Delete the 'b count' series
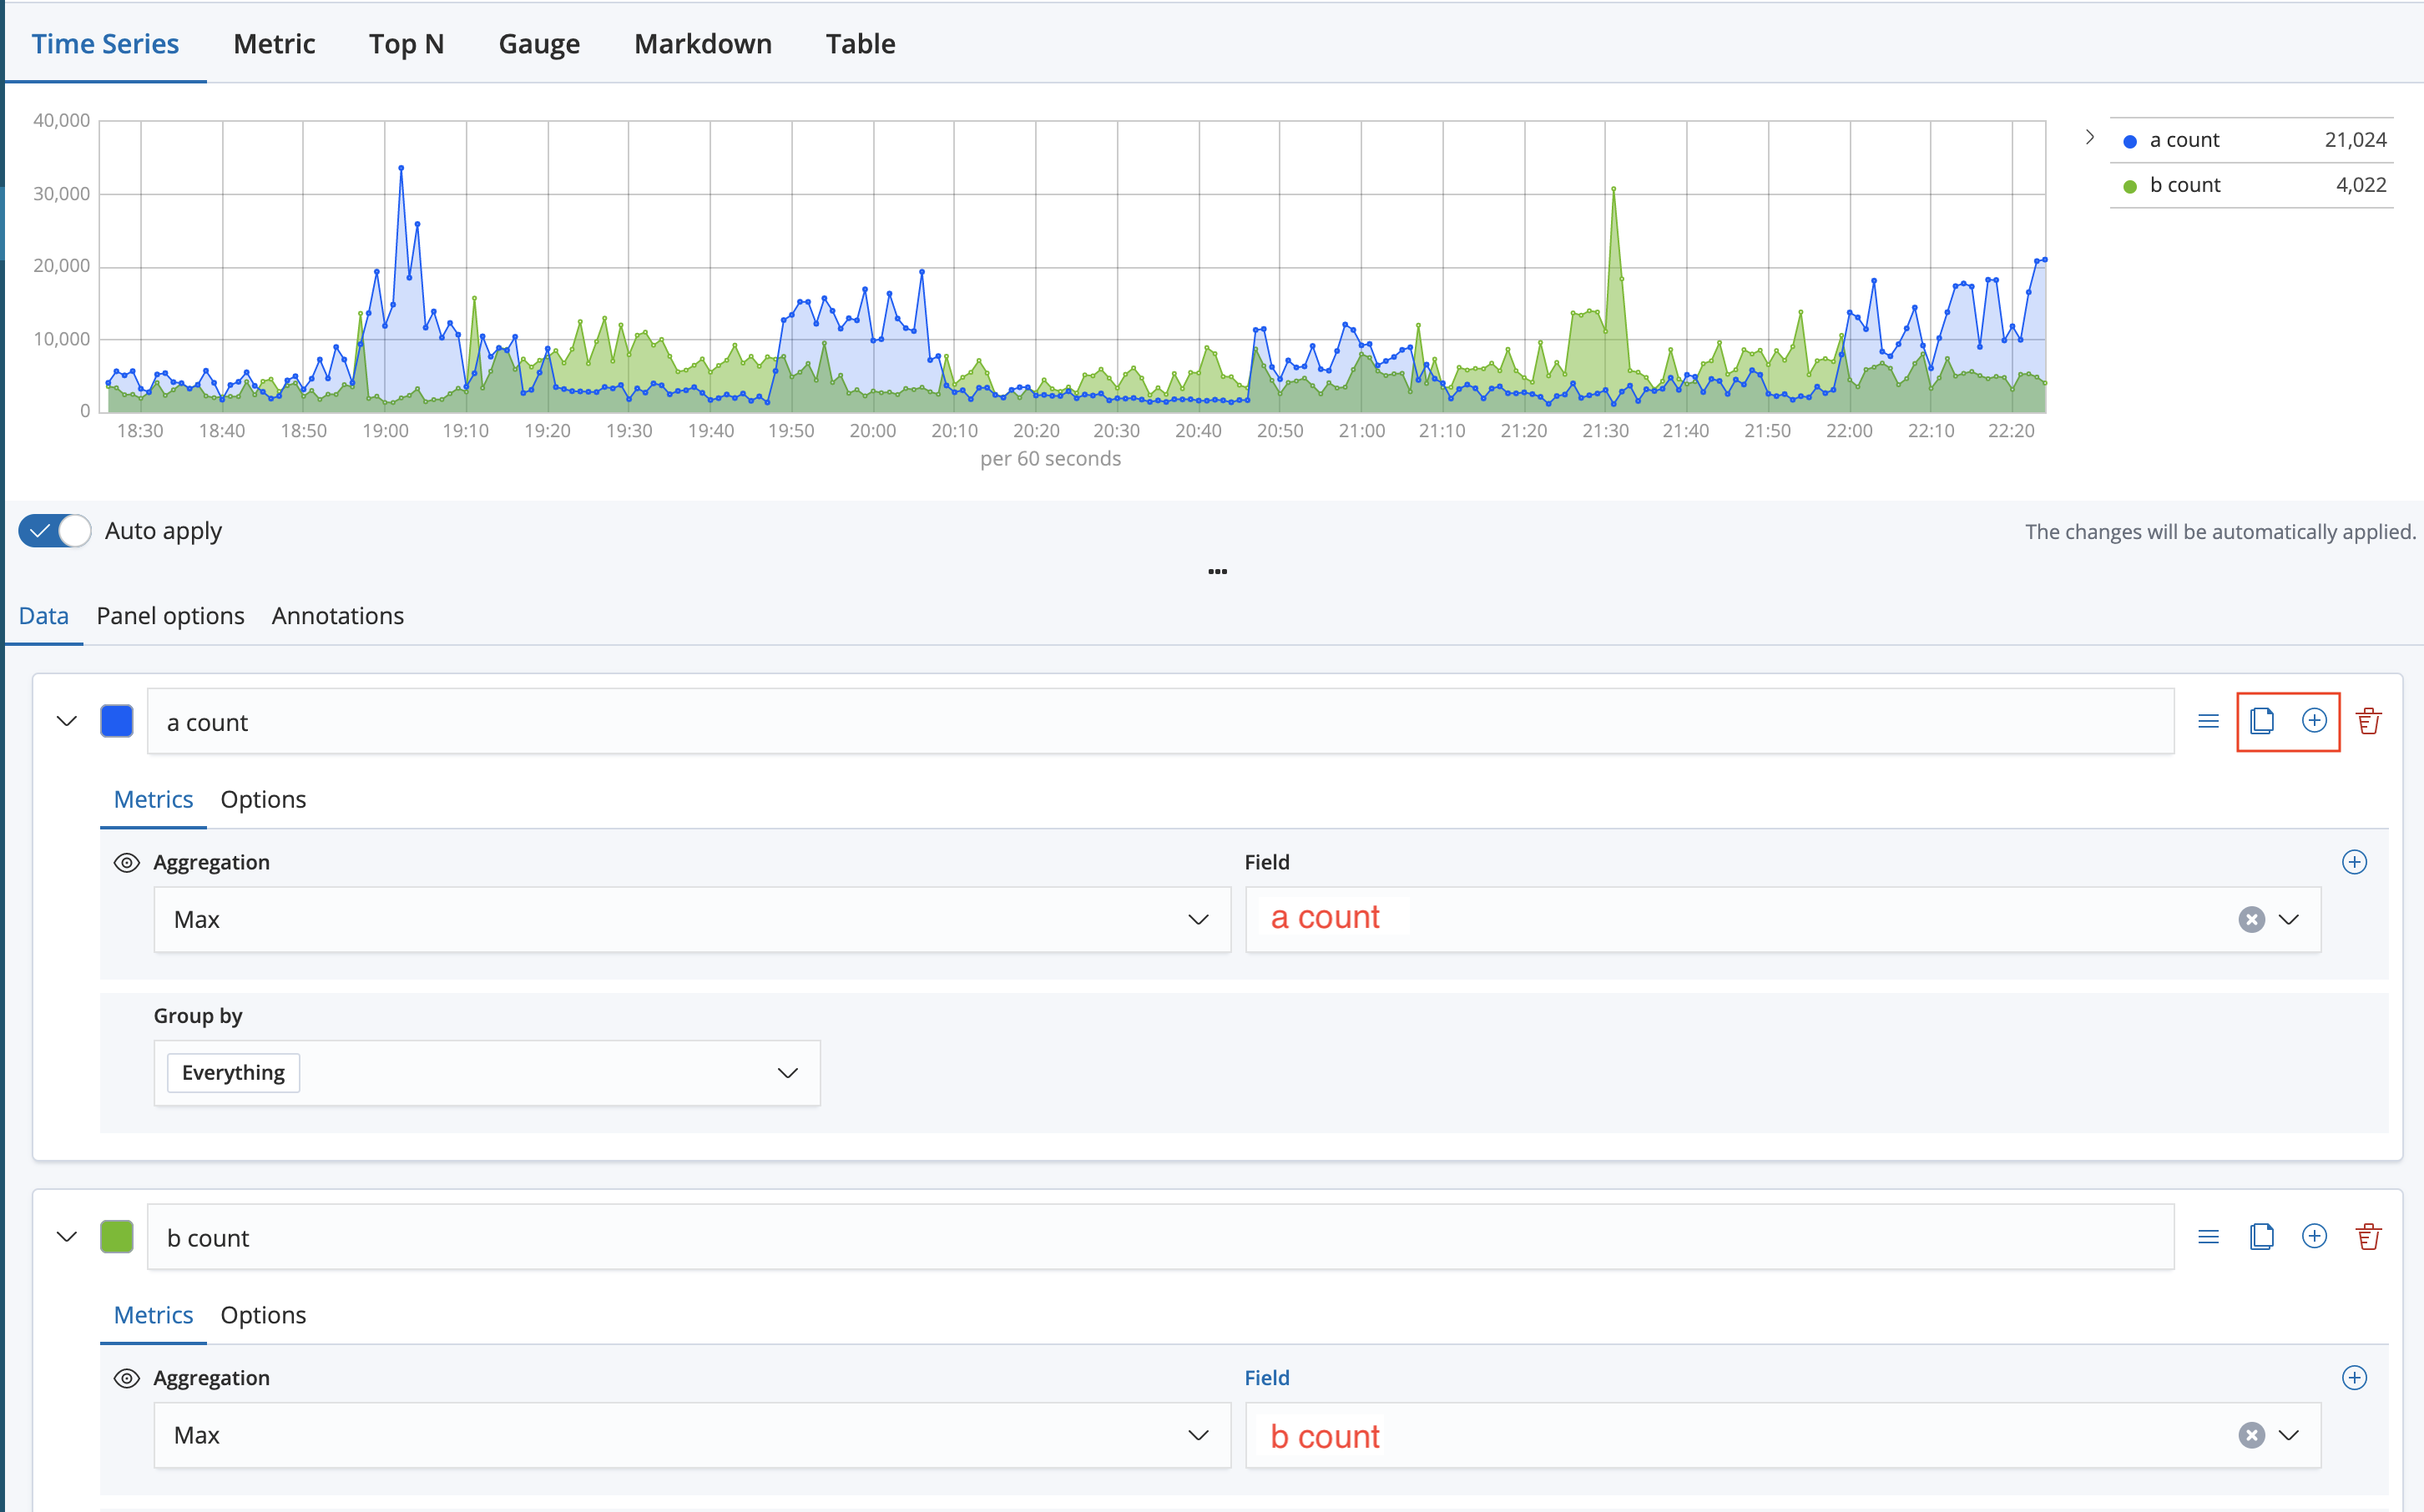2424x1512 pixels. tap(2368, 1237)
